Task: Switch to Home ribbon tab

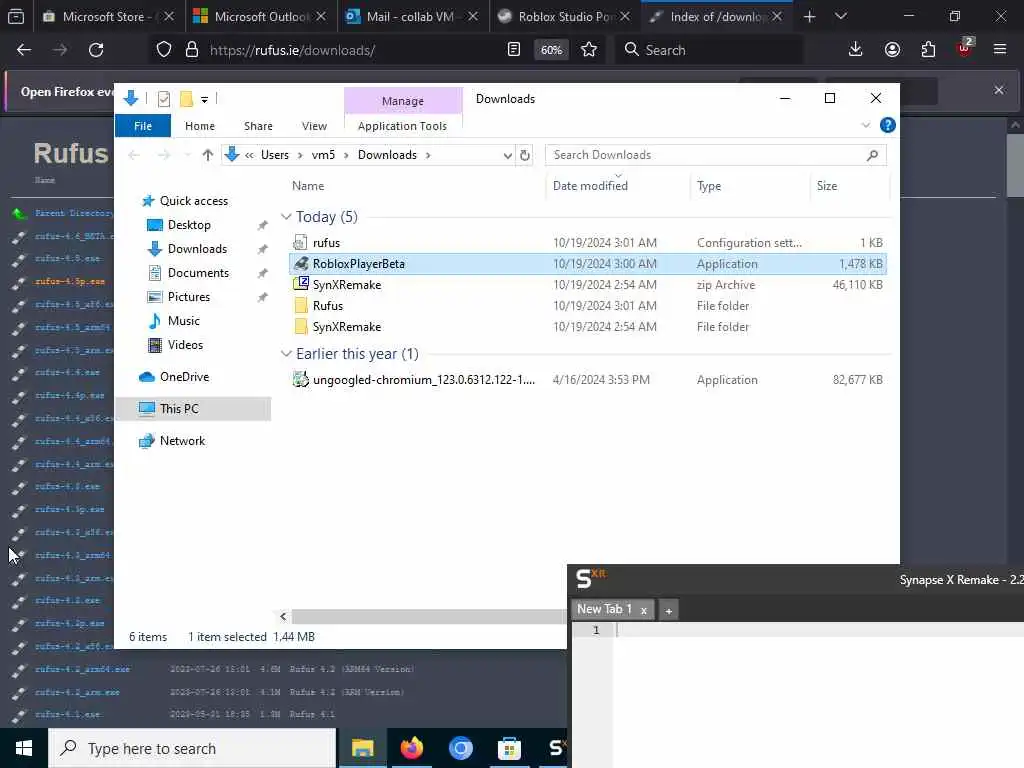Action: point(200,126)
